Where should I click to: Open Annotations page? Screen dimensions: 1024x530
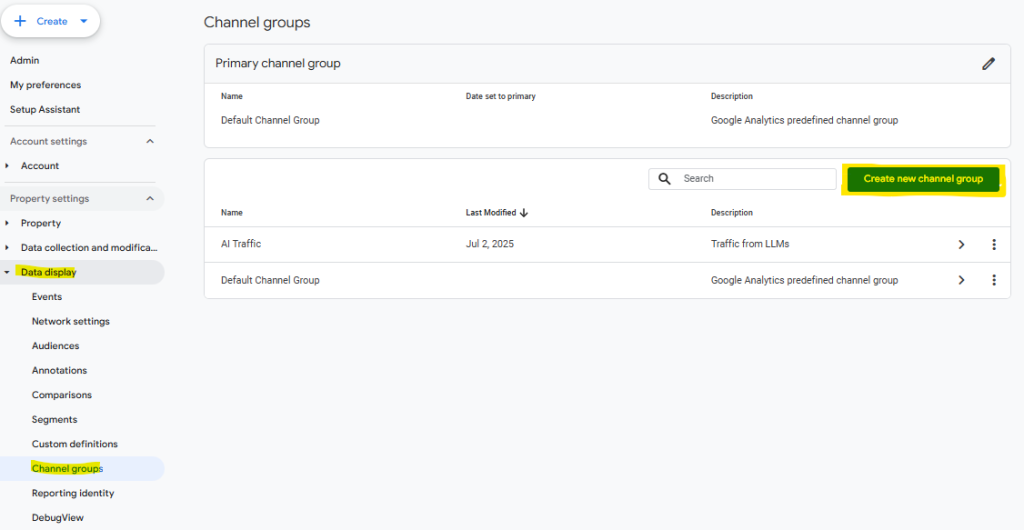coord(59,370)
